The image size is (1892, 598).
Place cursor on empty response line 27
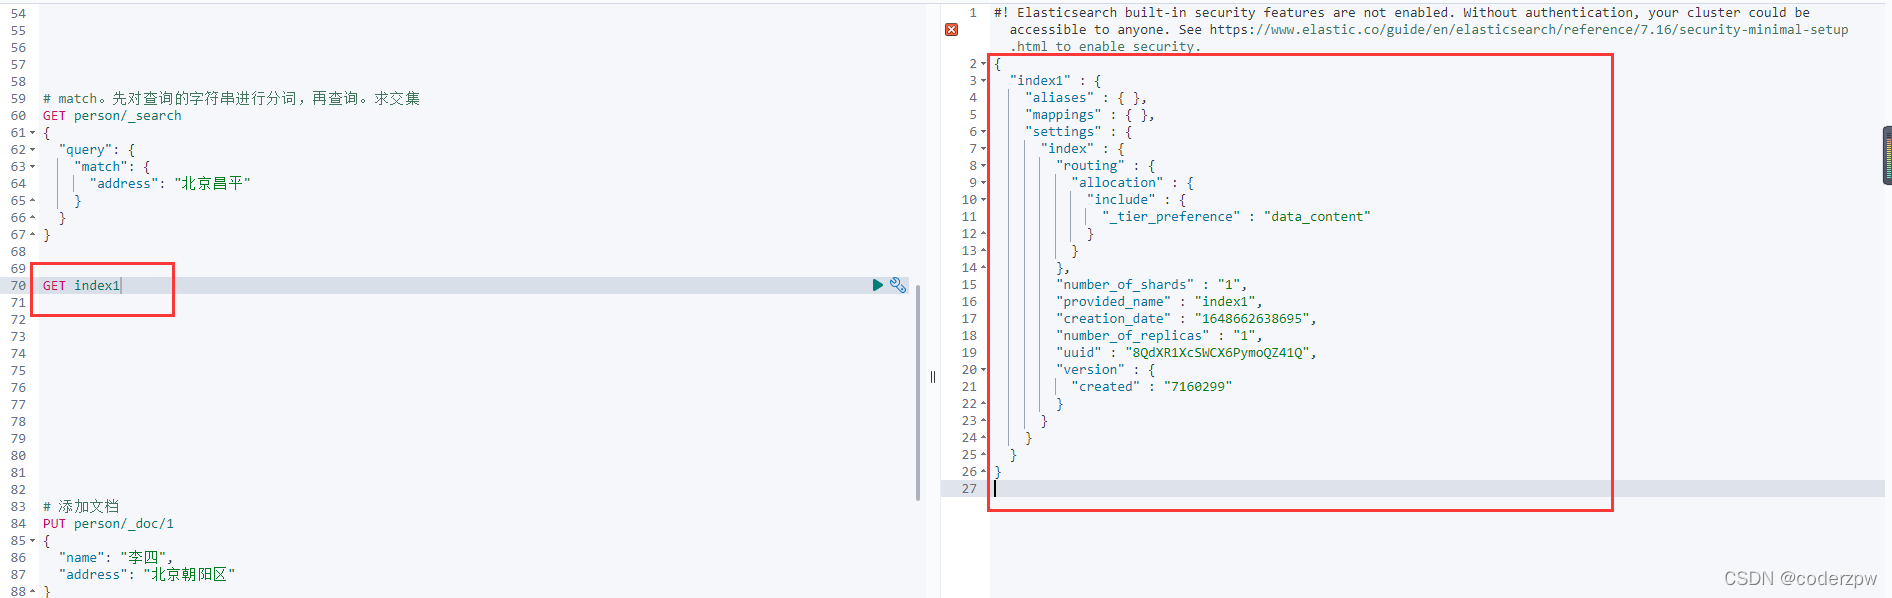[x=1438, y=489]
